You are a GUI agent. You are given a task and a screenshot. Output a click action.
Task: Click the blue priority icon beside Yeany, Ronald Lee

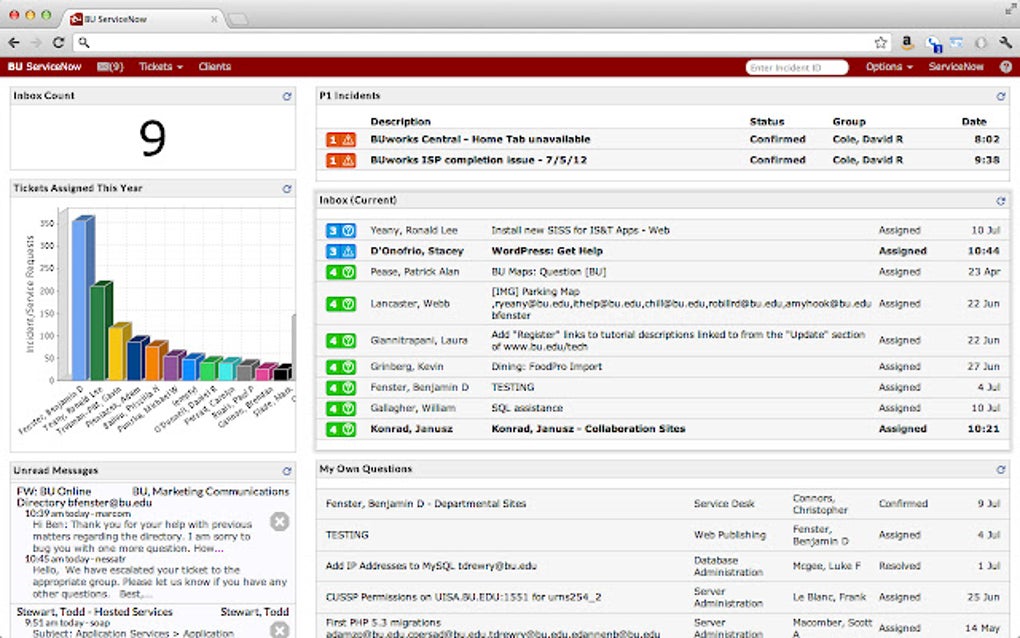point(340,229)
